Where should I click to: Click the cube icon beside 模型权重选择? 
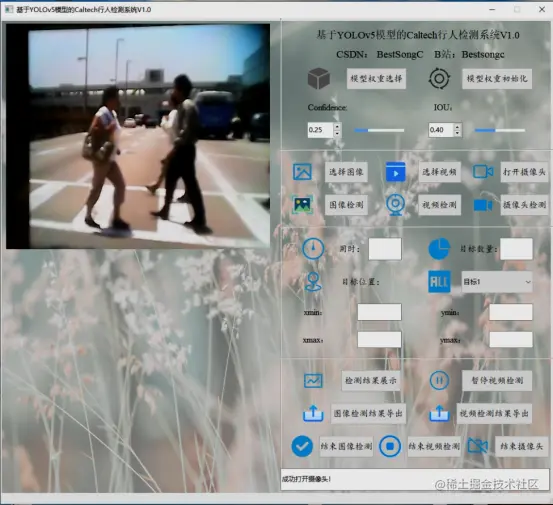point(319,79)
